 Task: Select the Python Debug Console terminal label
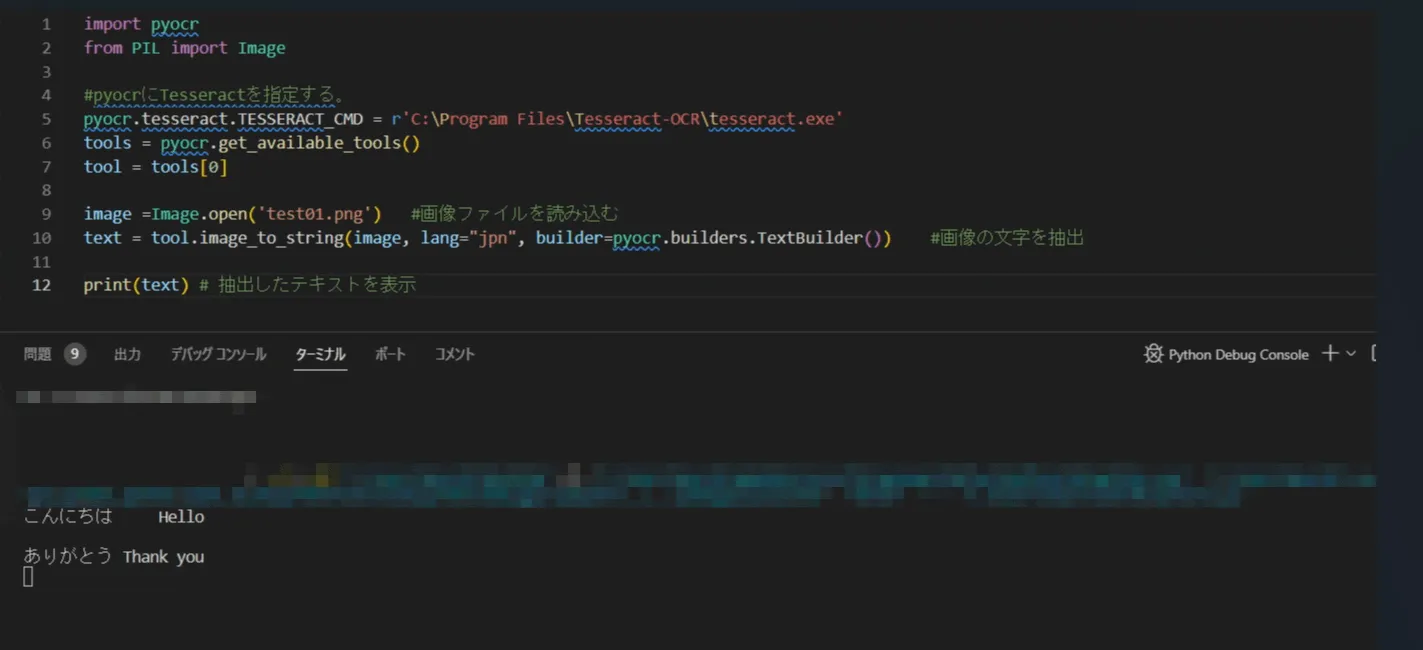point(1238,355)
